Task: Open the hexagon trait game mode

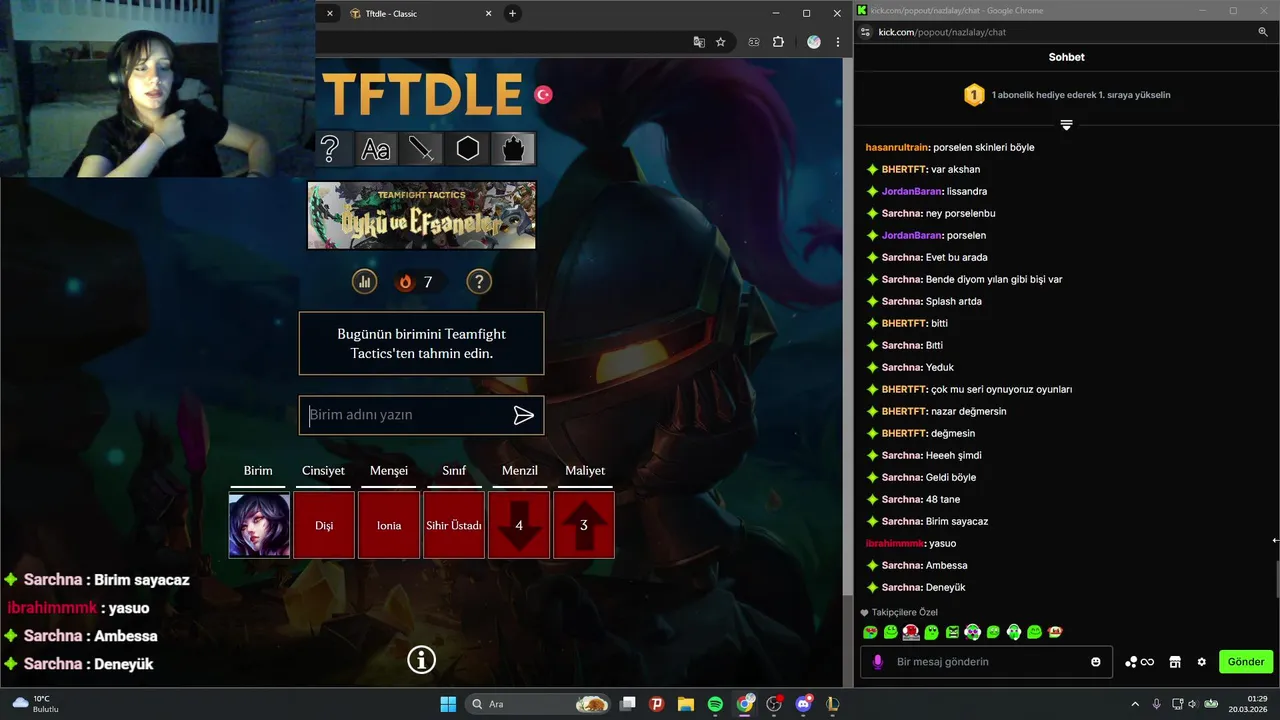Action: [x=467, y=149]
